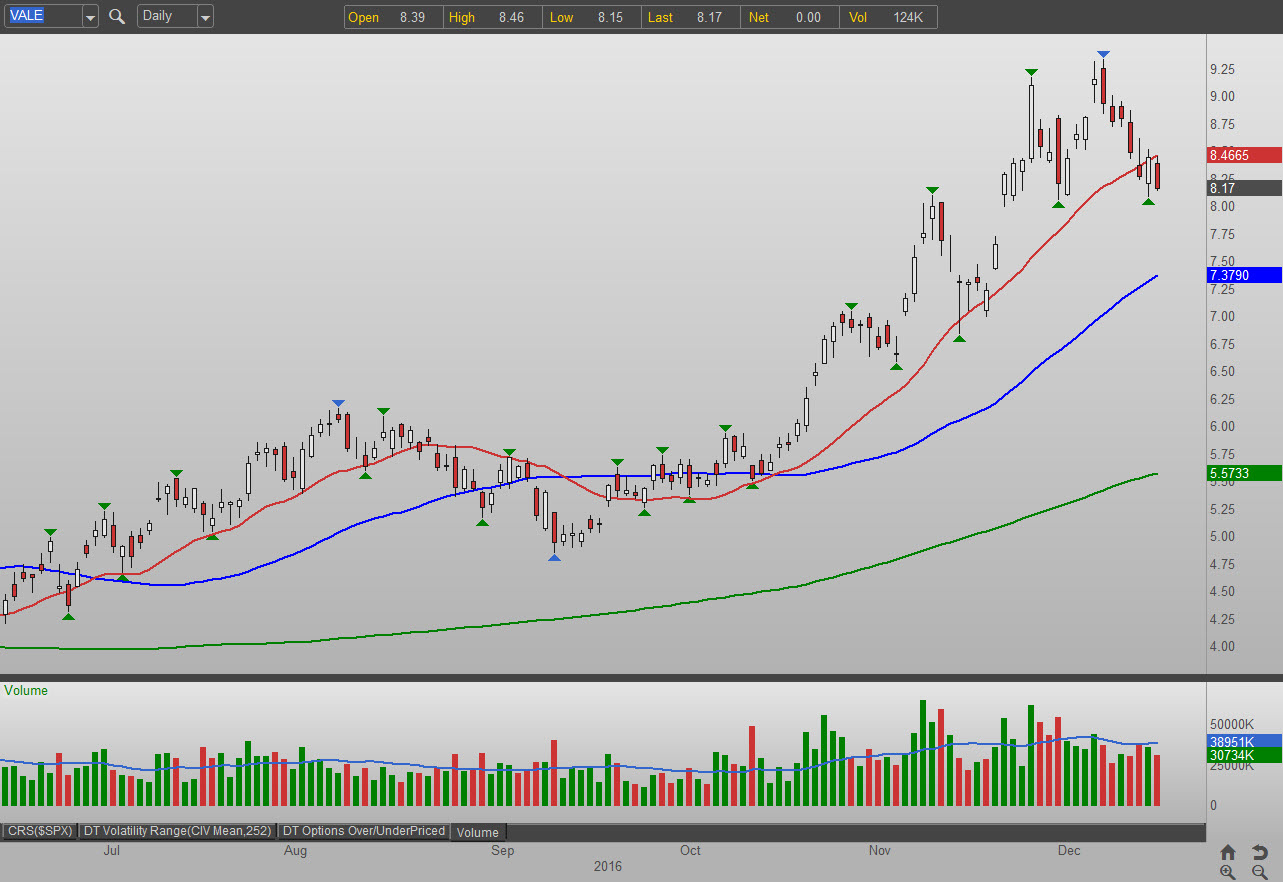This screenshot has height=882, width=1283.
Task: Select the DT Options Over/UnderPriced tab
Action: (x=364, y=831)
